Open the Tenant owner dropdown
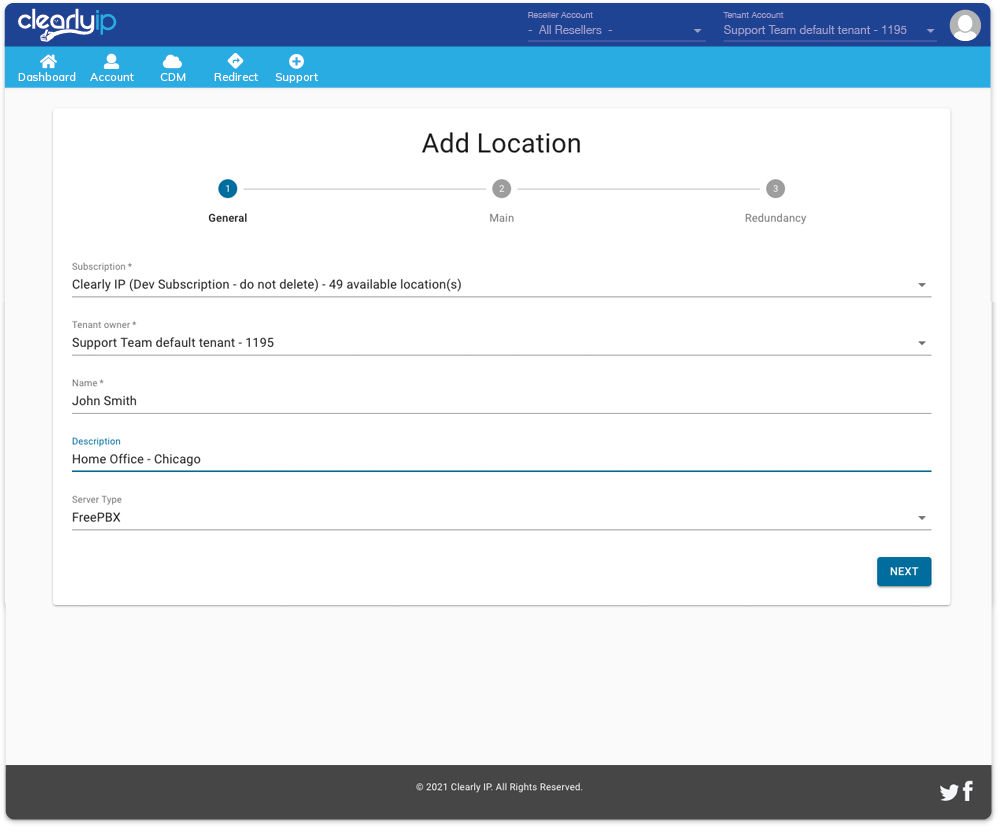The image size is (1000, 834). point(500,343)
